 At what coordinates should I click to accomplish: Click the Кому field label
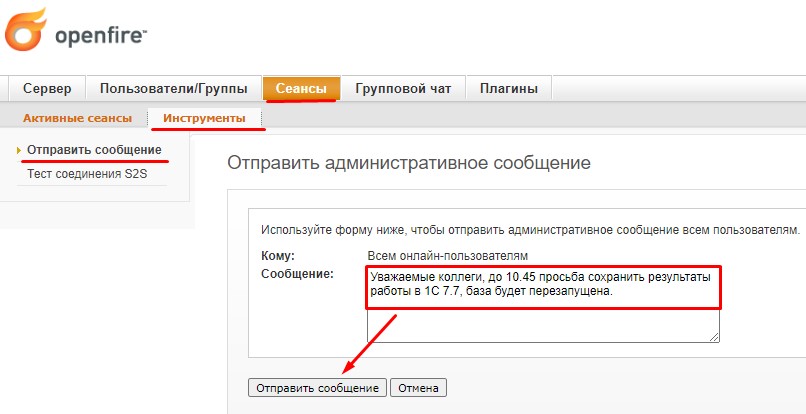point(277,256)
